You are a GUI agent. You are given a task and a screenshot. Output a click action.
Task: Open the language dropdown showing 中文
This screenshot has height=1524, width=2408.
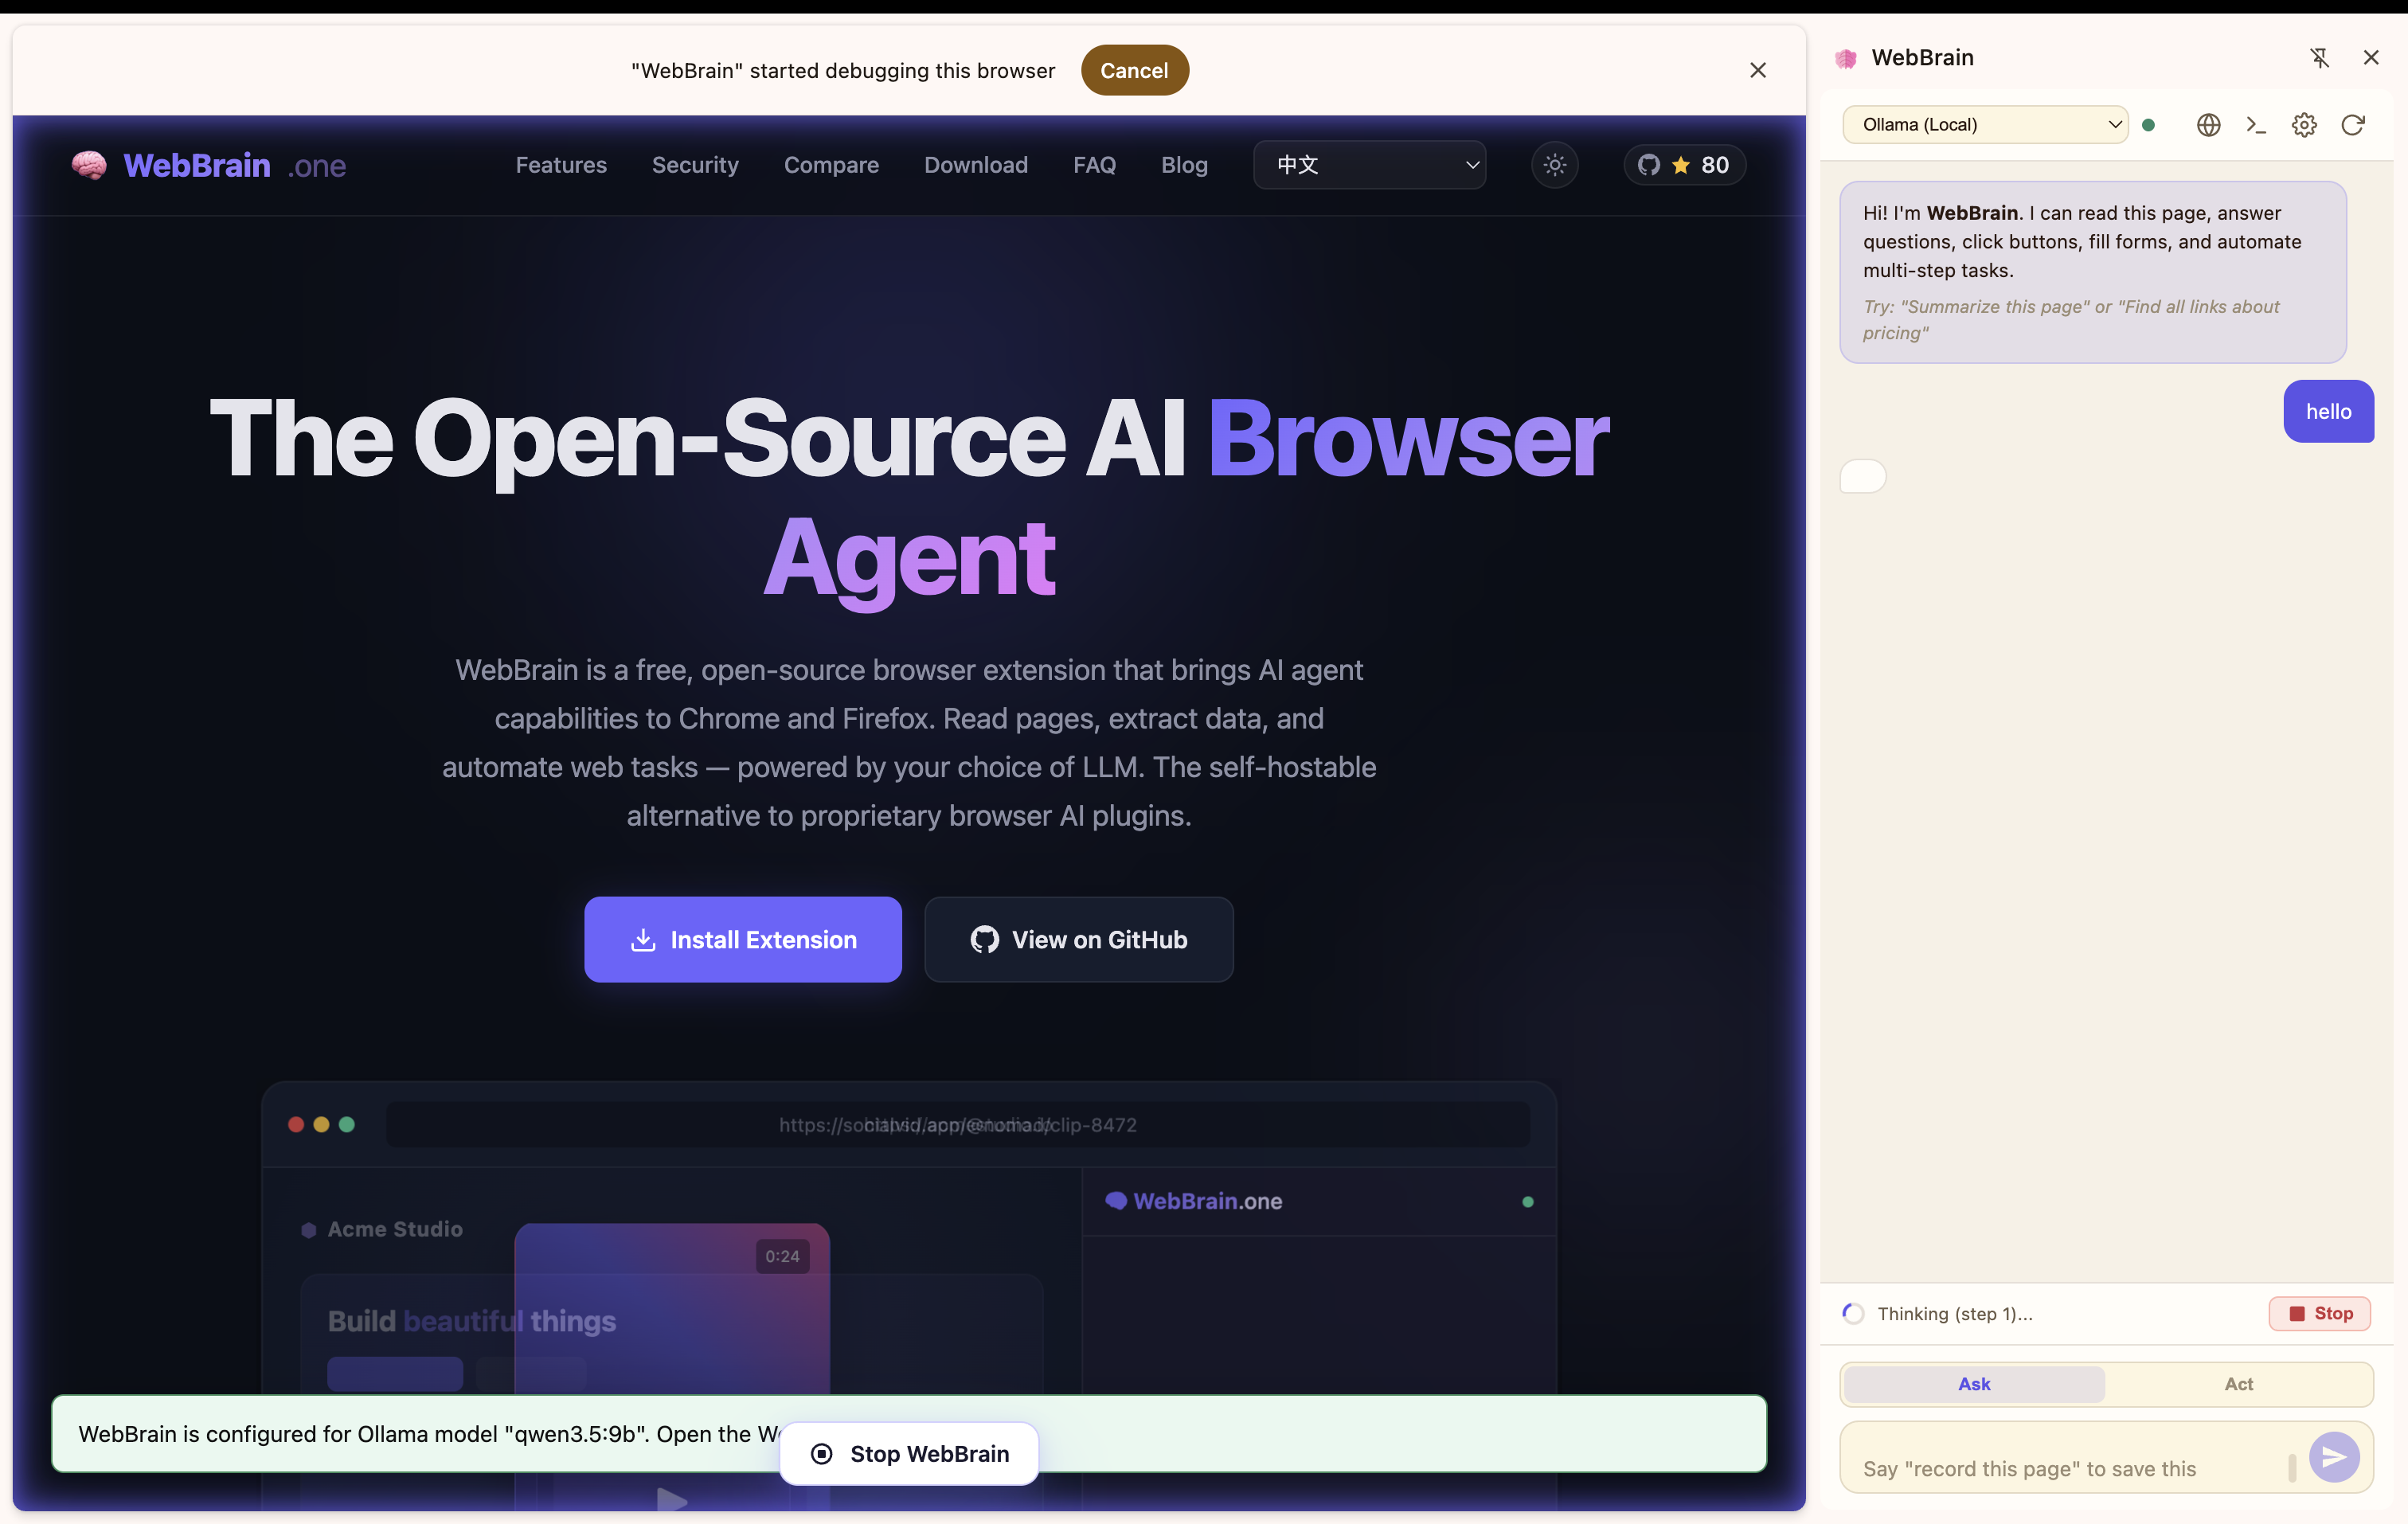(1369, 165)
